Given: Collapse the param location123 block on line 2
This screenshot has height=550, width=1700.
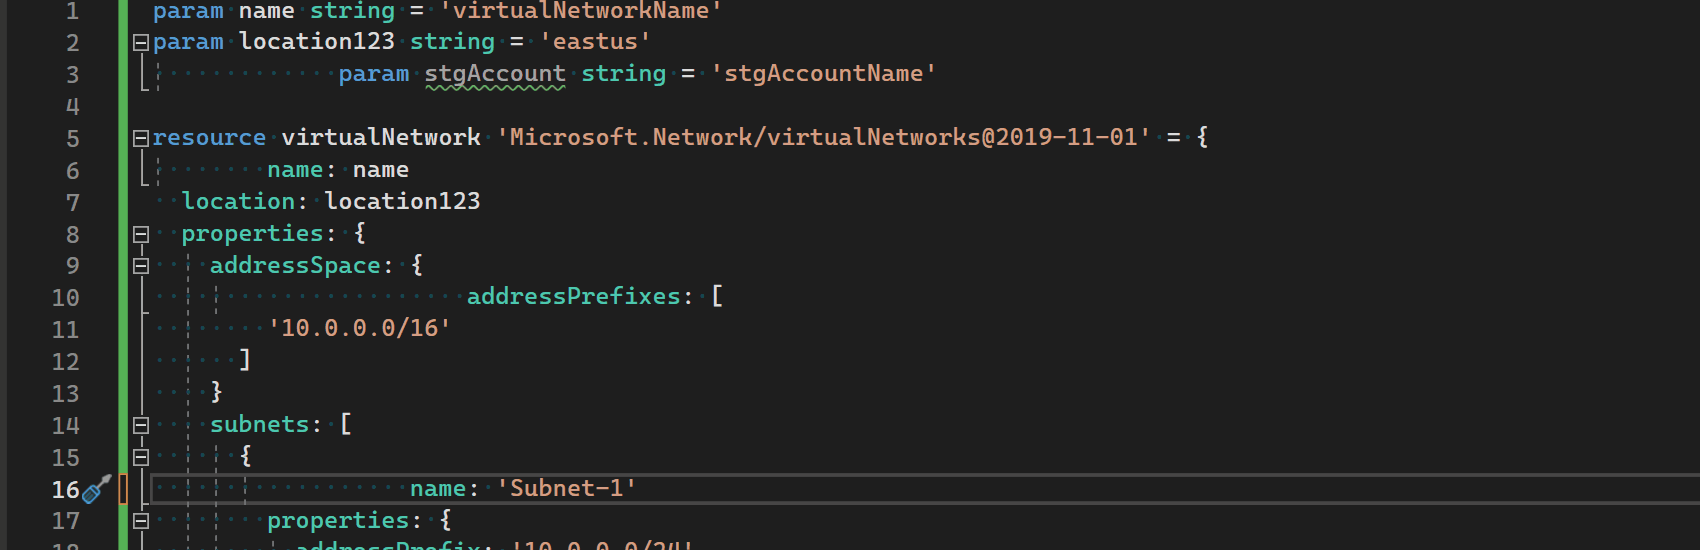Looking at the screenshot, I should coord(141,42).
